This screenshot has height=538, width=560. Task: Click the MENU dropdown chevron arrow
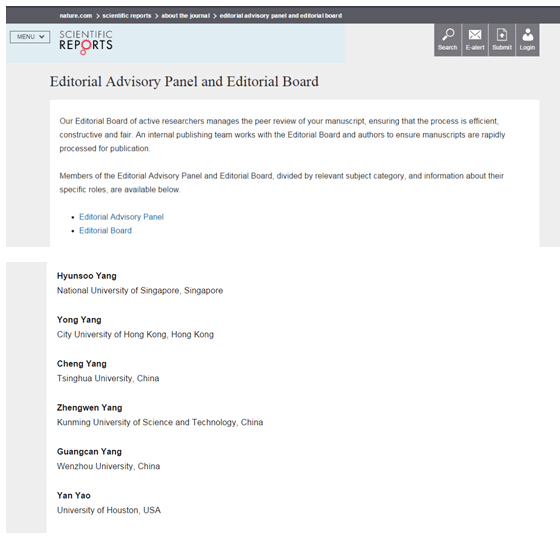click(42, 37)
